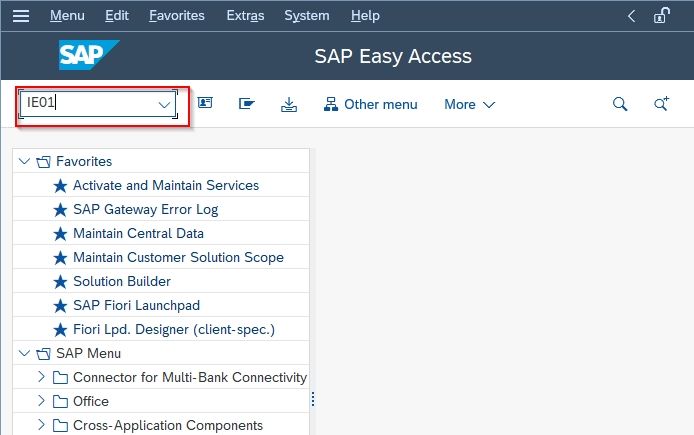
Task: Open the Menu menu
Action: click(x=67, y=16)
